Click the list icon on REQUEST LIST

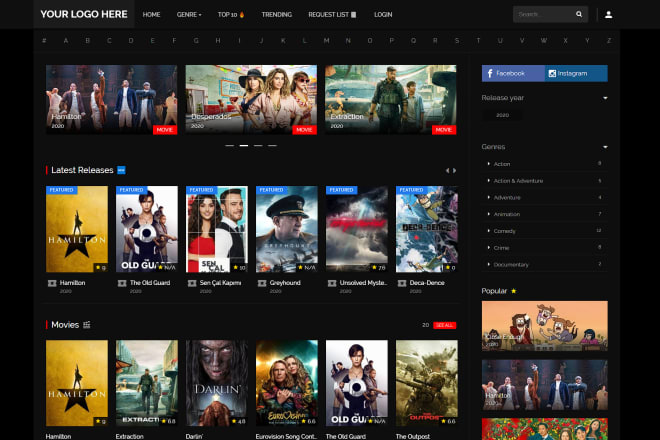coord(354,14)
